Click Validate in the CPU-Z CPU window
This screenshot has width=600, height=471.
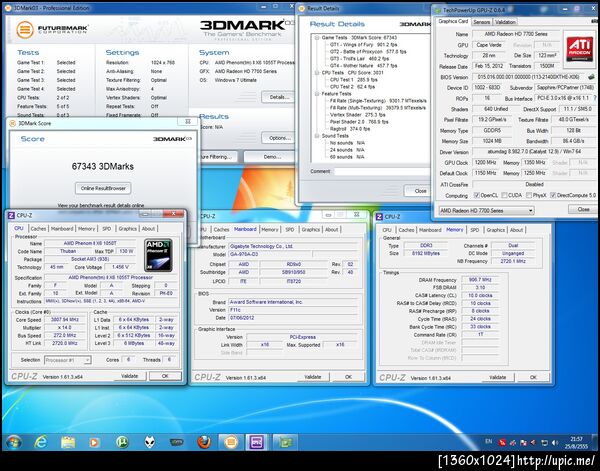129,376
